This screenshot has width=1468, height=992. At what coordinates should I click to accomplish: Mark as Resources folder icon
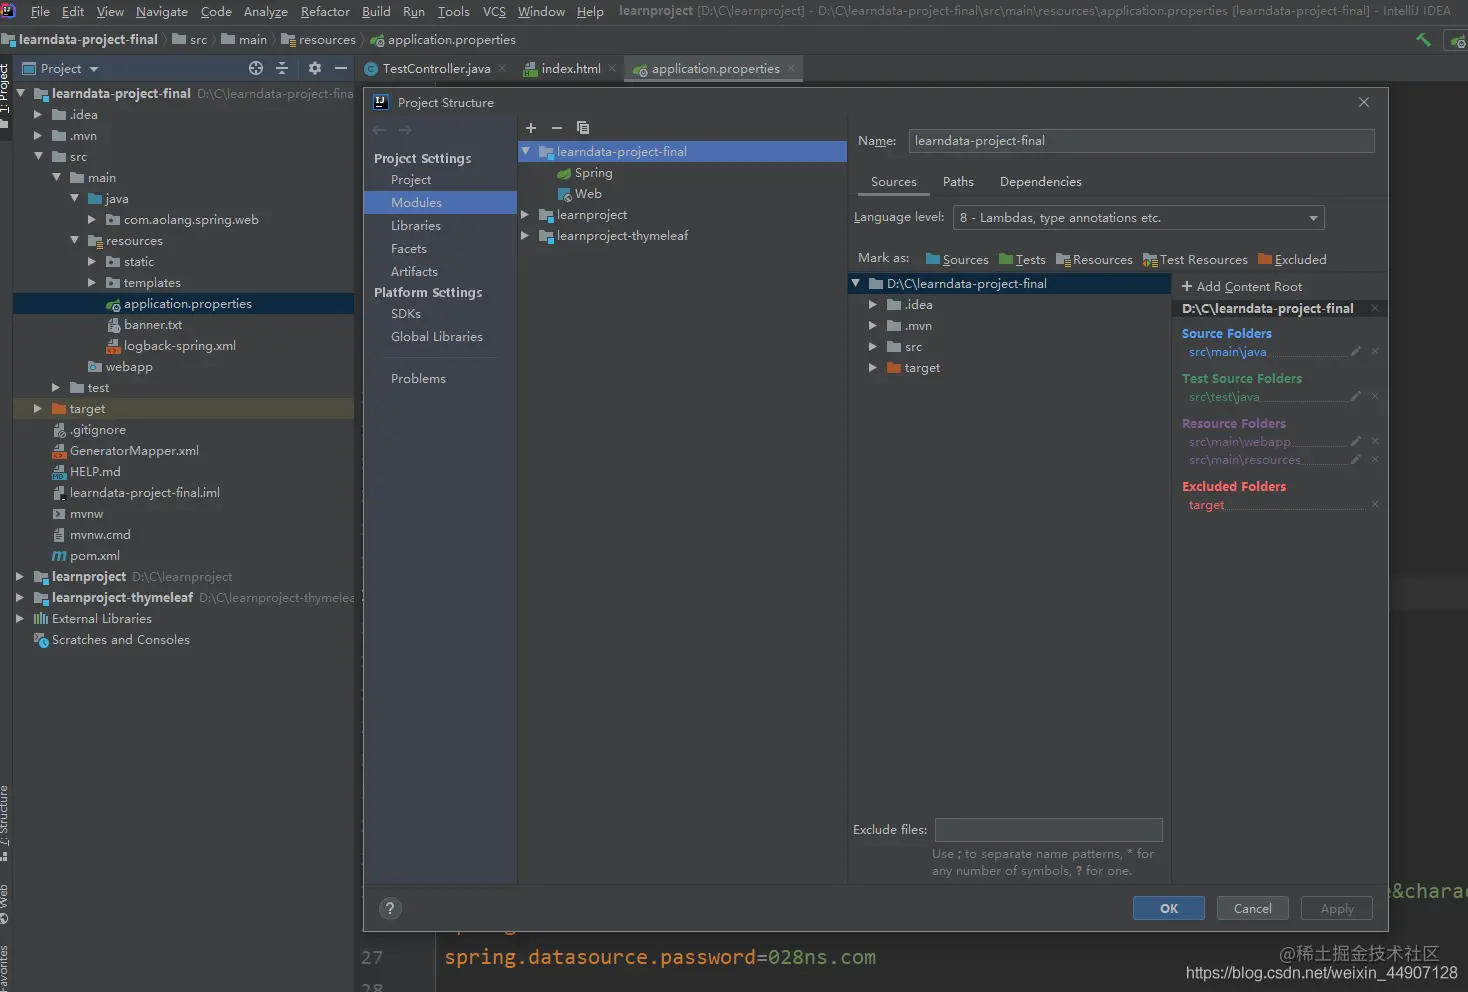[1063, 260]
